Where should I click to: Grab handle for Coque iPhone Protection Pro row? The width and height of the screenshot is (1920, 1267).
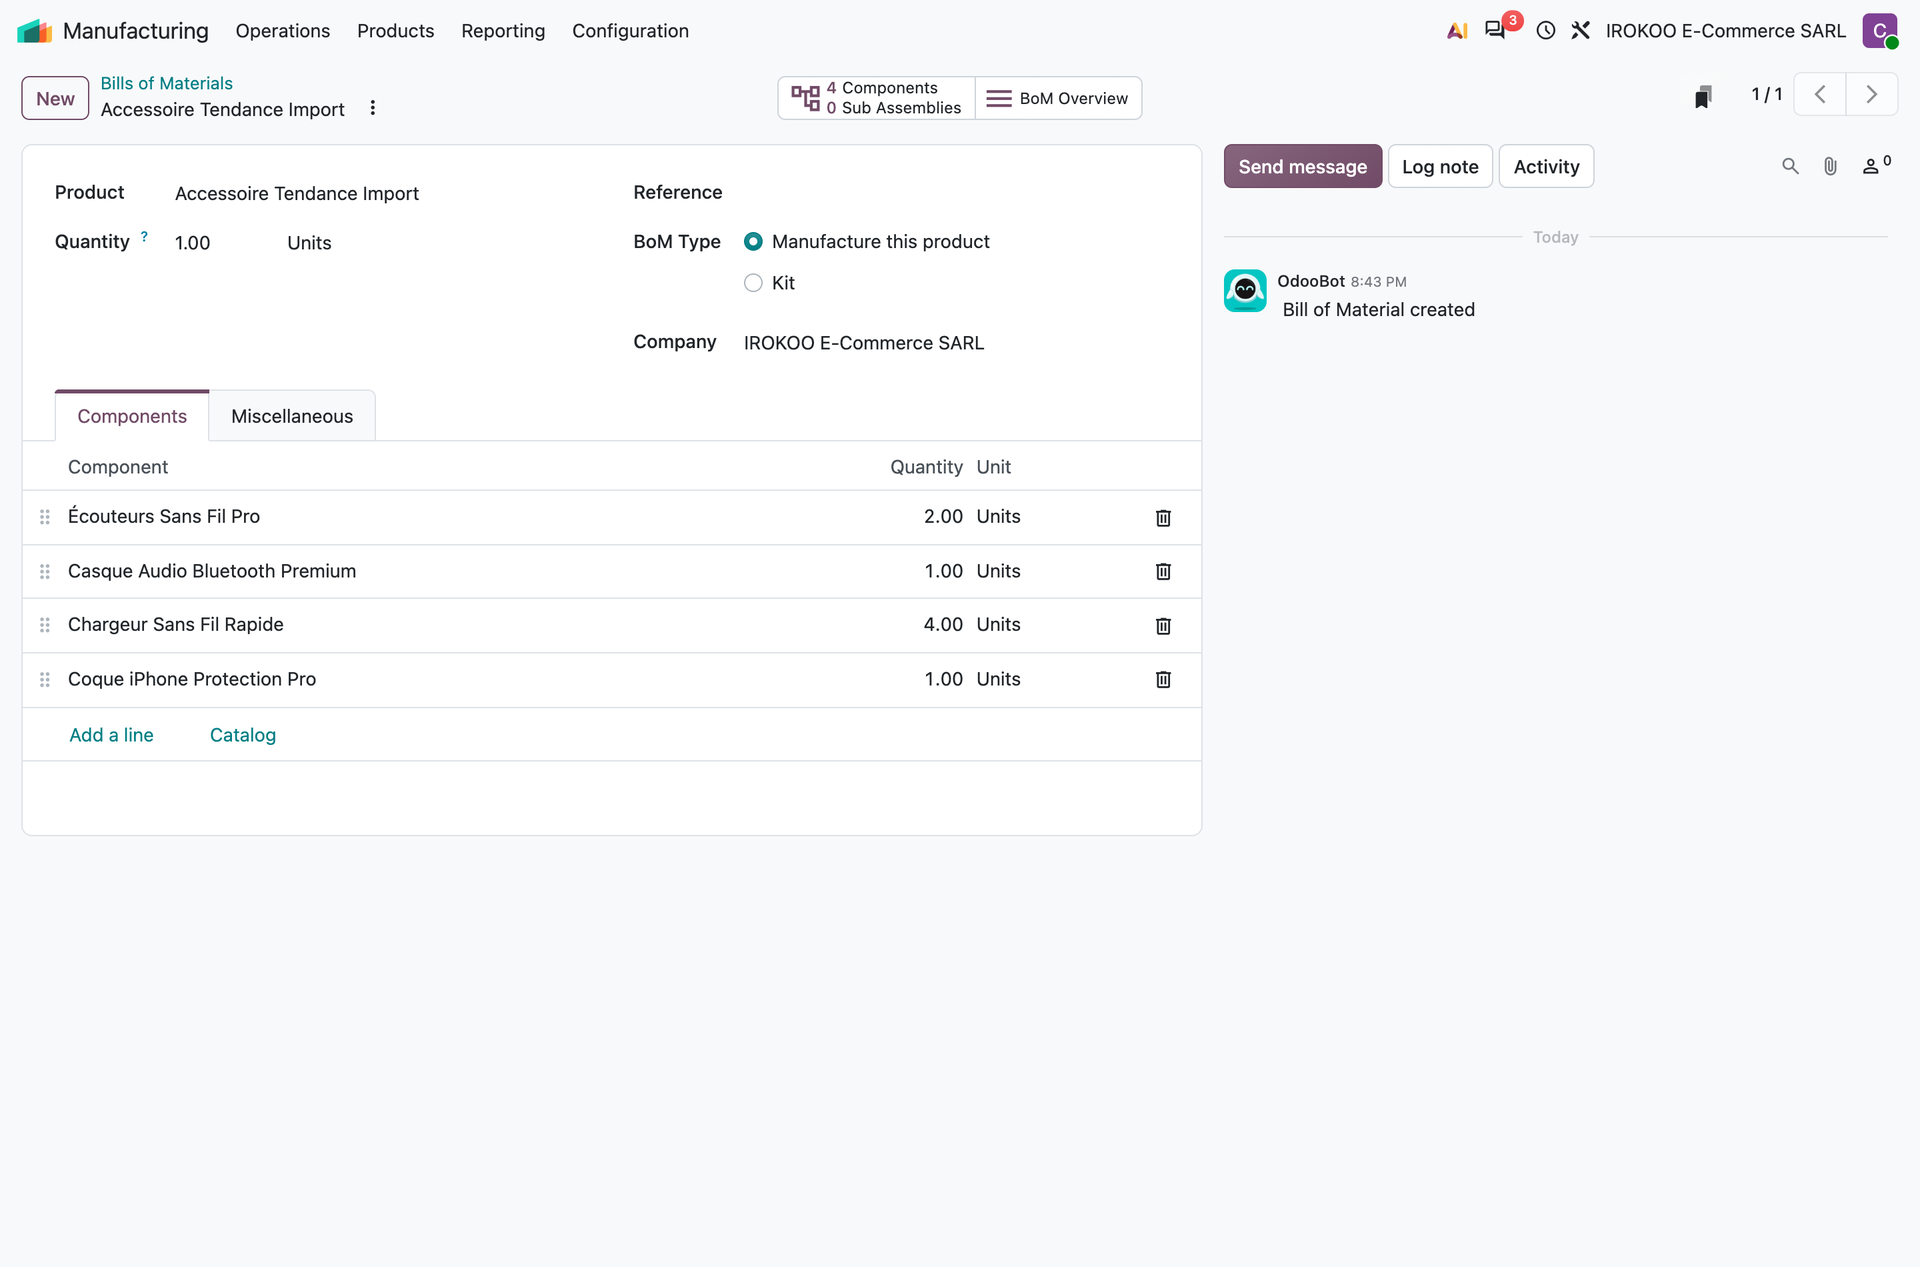[45, 680]
